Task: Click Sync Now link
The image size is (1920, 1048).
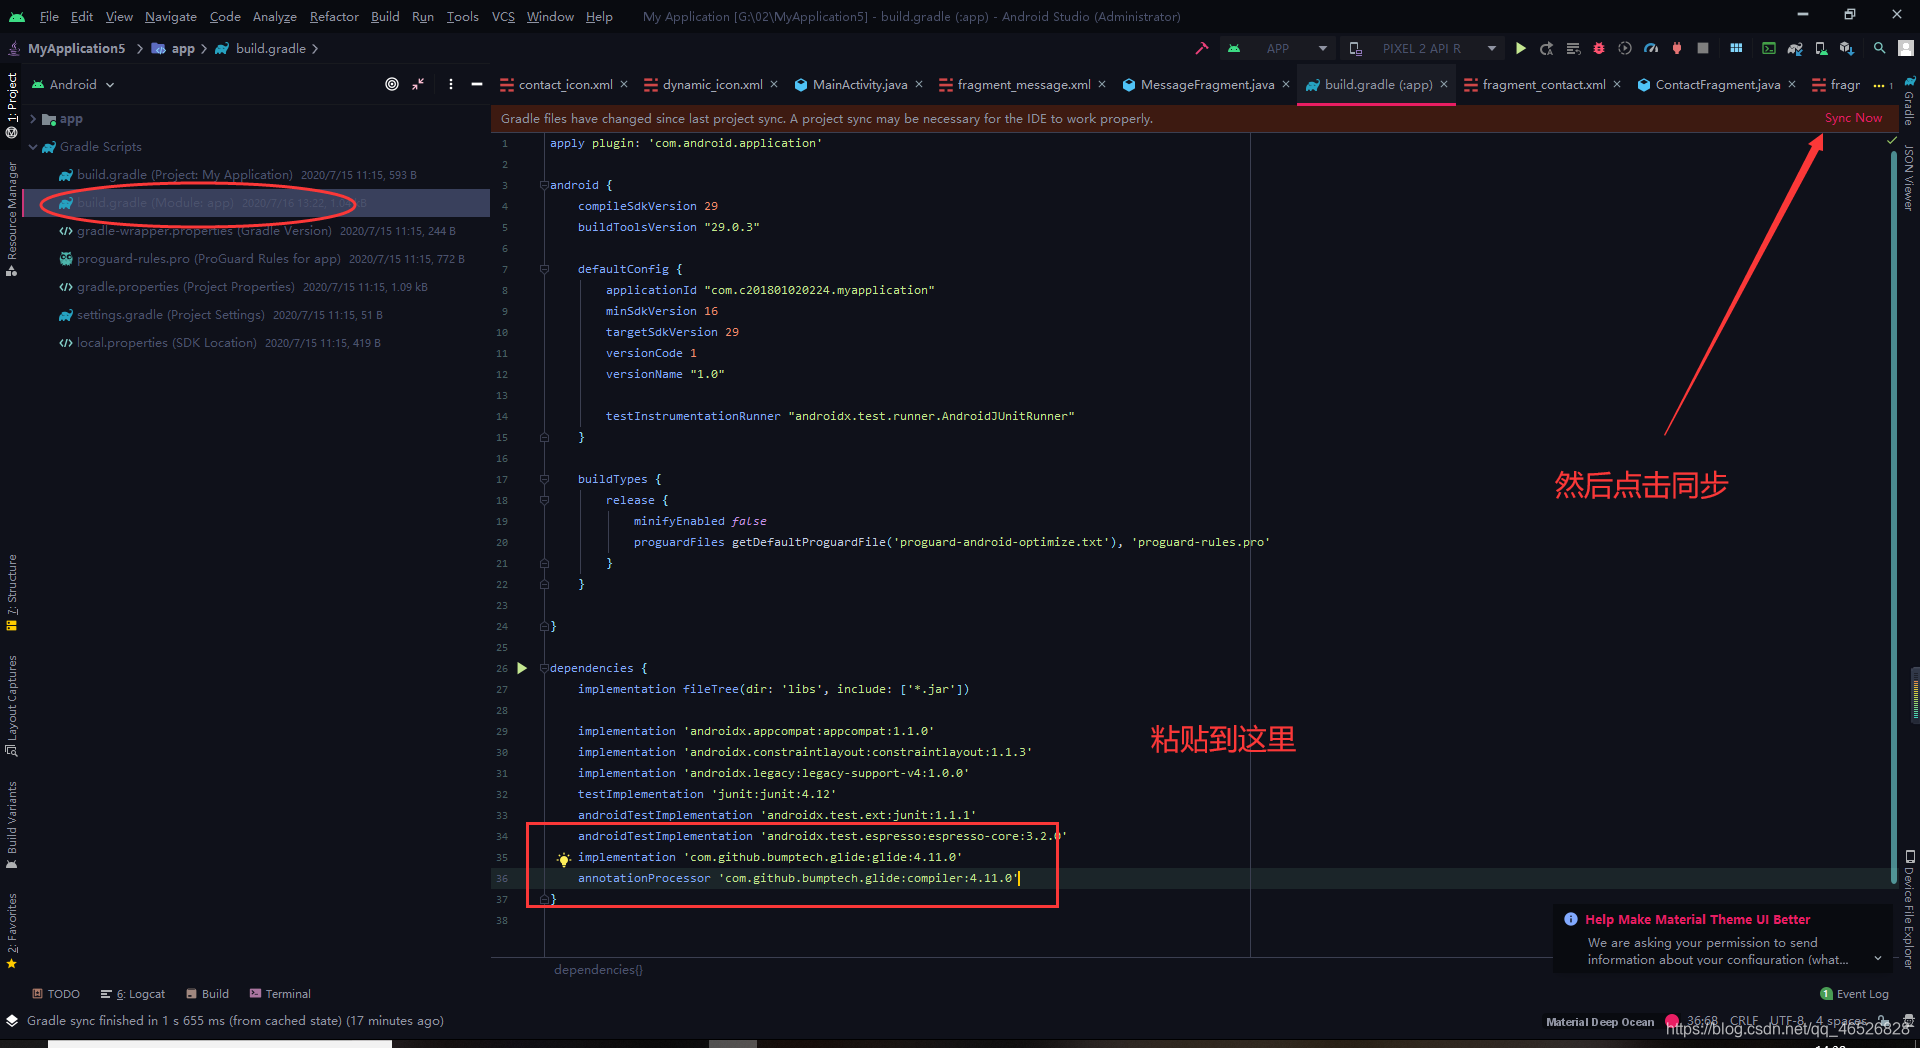Action: (1853, 118)
